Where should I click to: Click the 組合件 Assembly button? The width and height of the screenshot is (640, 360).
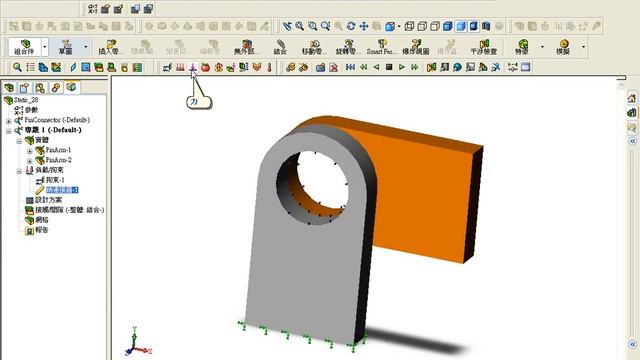point(24,47)
